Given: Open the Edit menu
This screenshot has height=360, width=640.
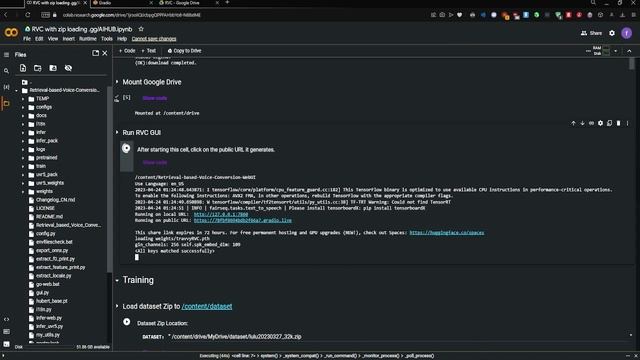Looking at the screenshot, I should tap(39, 39).
